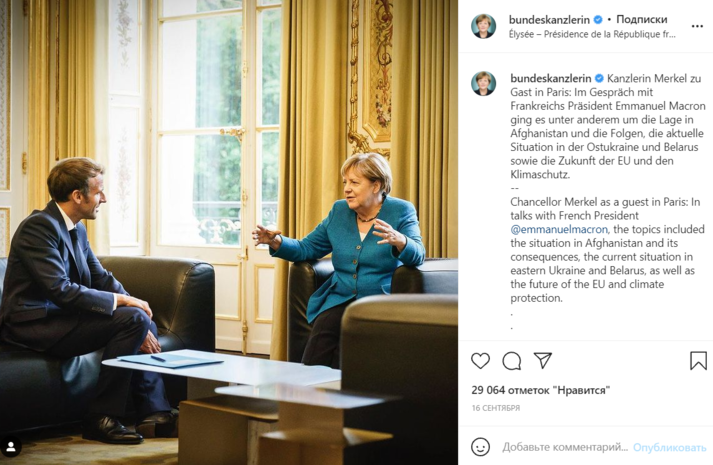Open bundeskanzlerin avatar beside caption
Viewport: 713px width, 465px height.
pos(483,83)
